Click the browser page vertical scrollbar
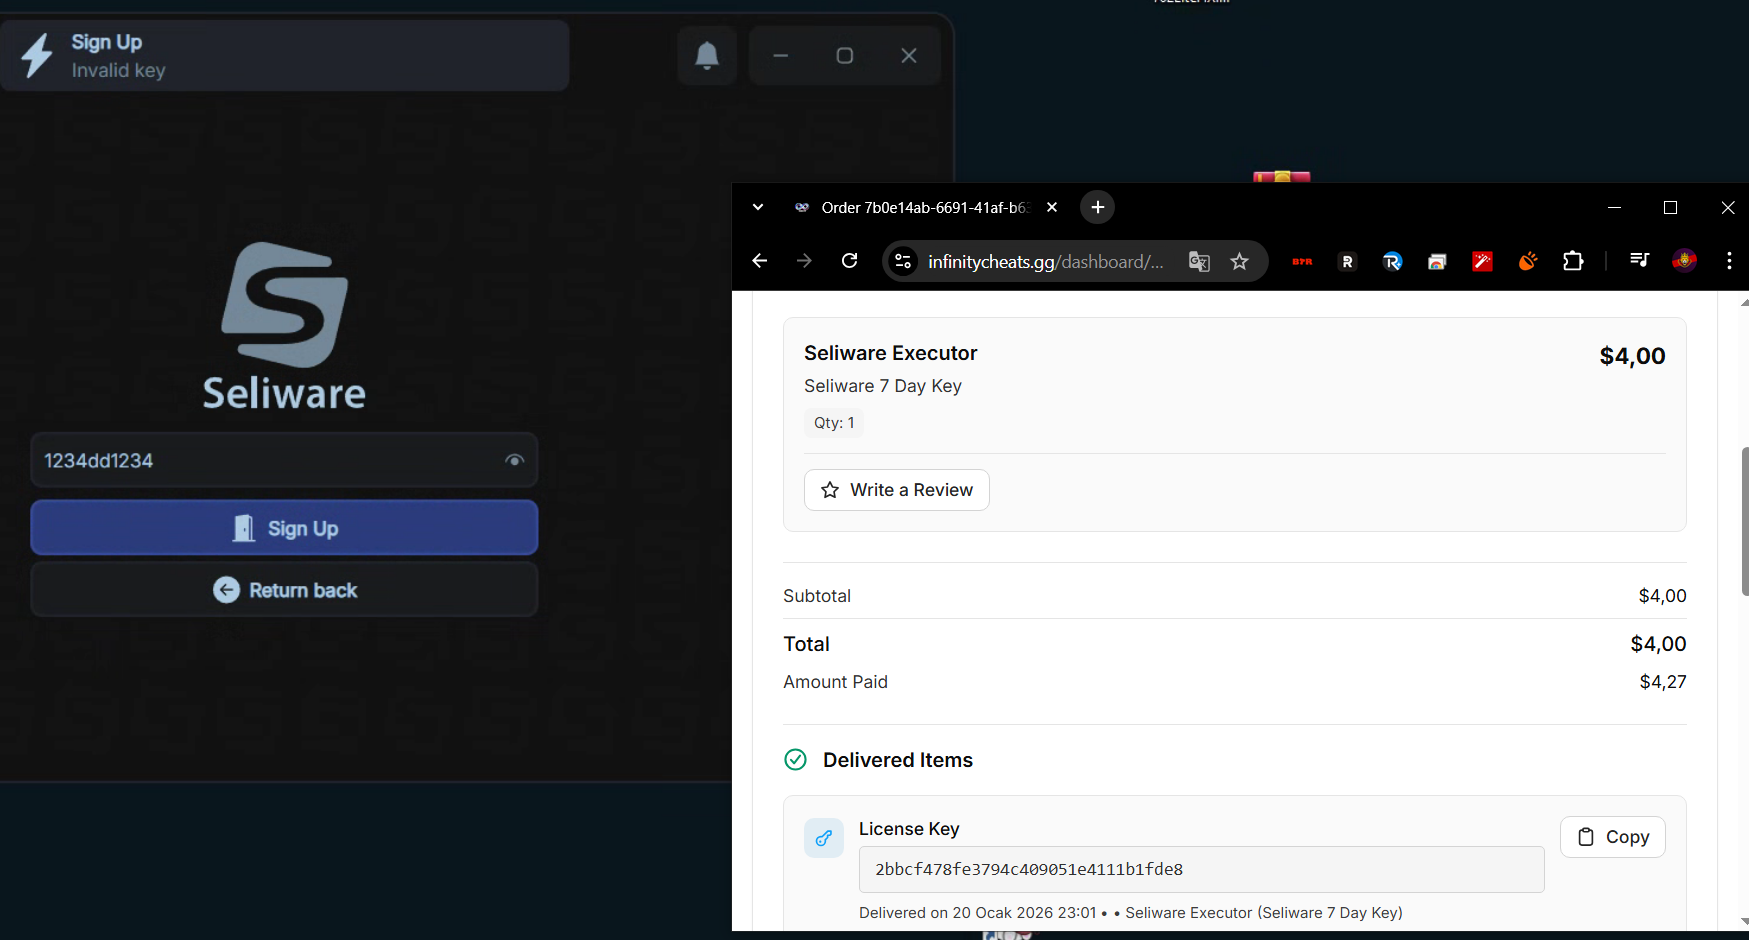This screenshot has height=940, width=1749. pos(1744,520)
